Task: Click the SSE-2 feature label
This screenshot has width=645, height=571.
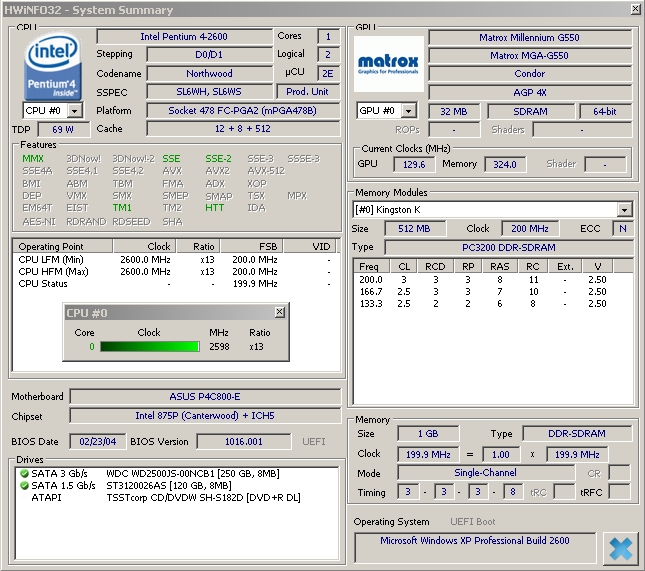Action: click(x=218, y=159)
